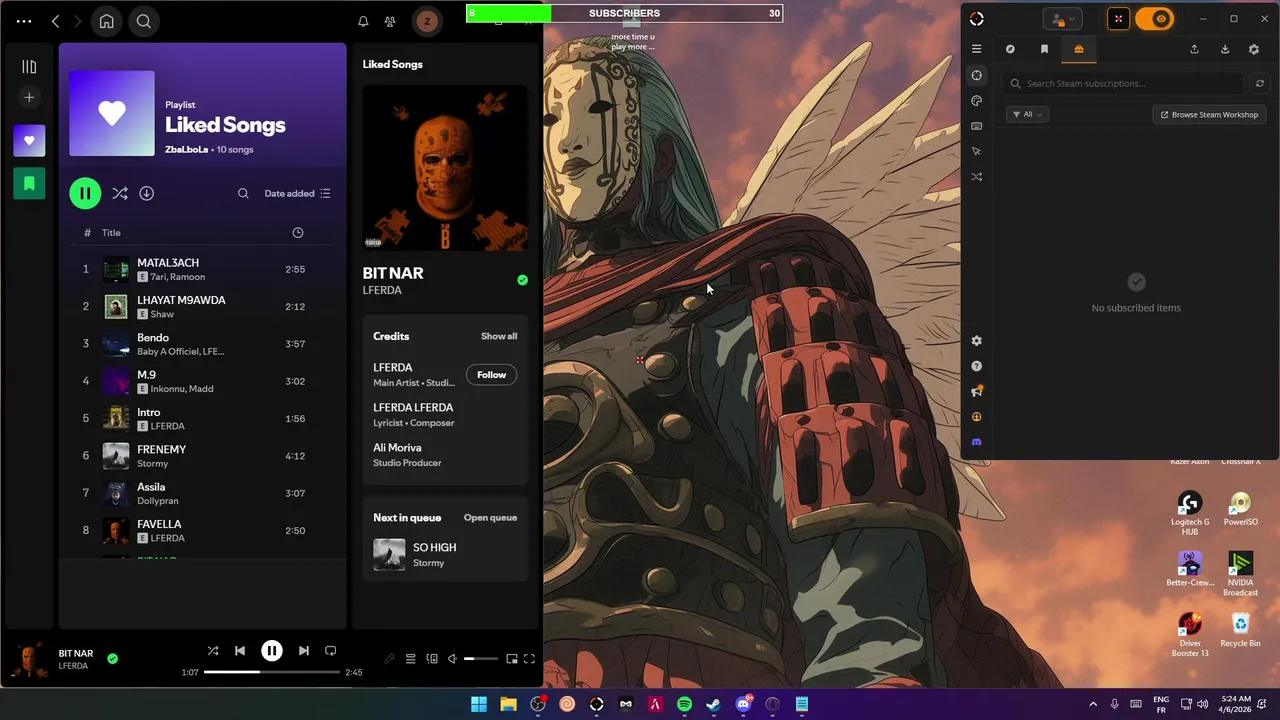Open Connect to a device icon
The image size is (1280, 720).
(432, 659)
